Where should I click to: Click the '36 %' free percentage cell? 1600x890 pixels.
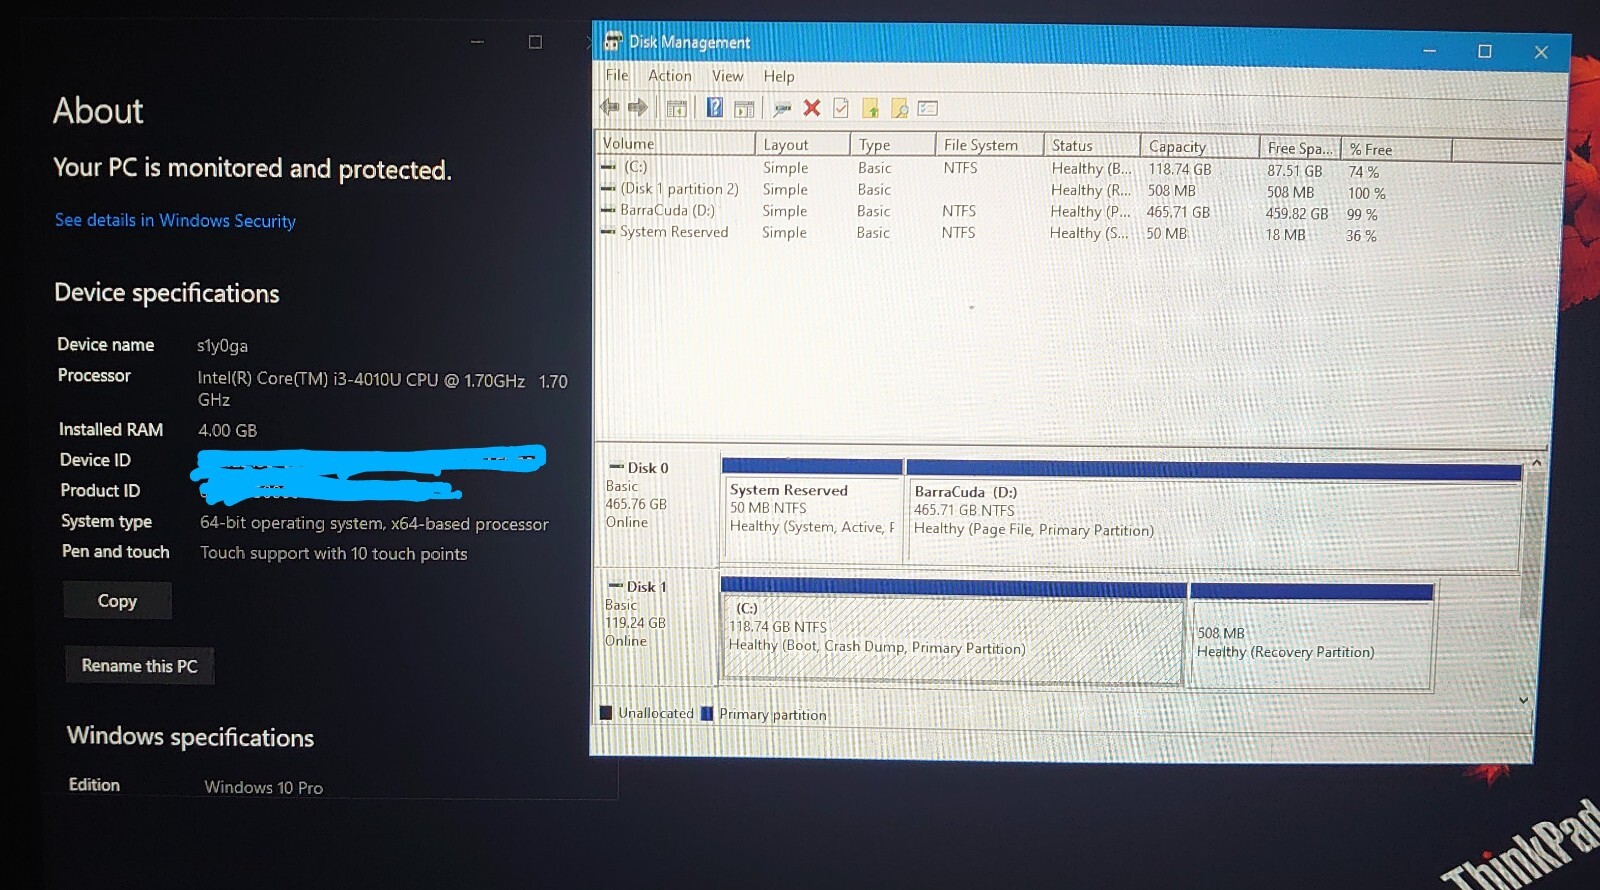tap(1361, 236)
